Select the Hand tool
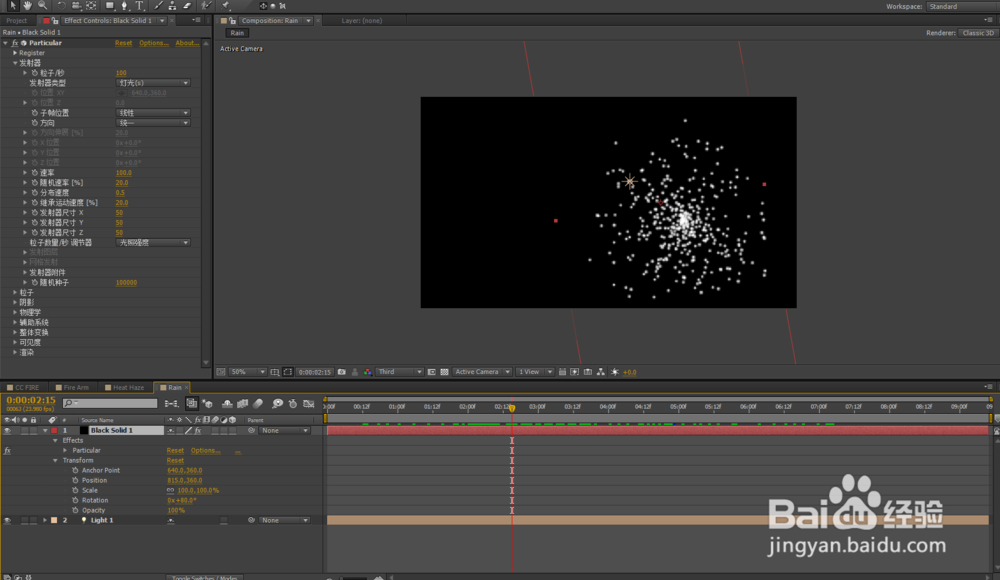This screenshot has height=580, width=1000. [28, 6]
